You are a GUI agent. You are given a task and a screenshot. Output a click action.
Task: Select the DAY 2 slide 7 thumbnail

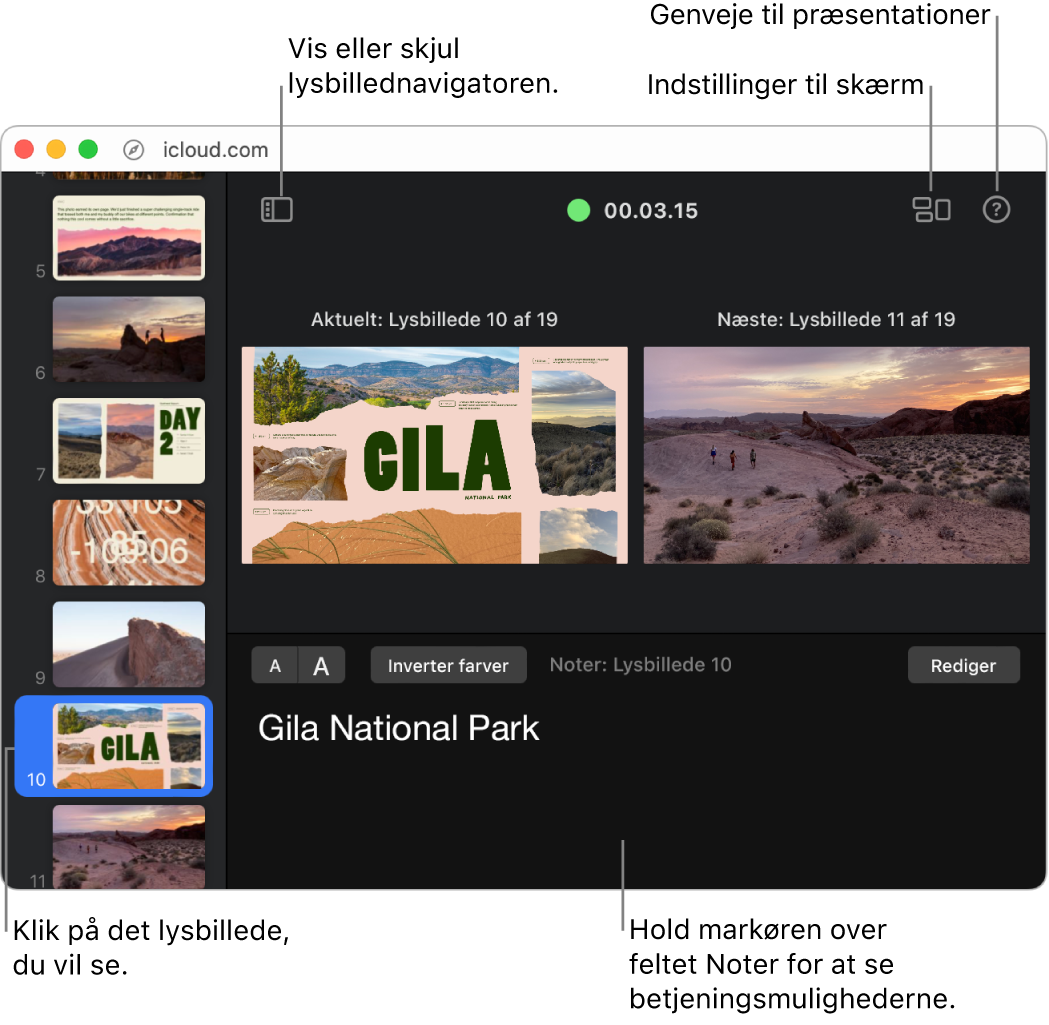(129, 441)
